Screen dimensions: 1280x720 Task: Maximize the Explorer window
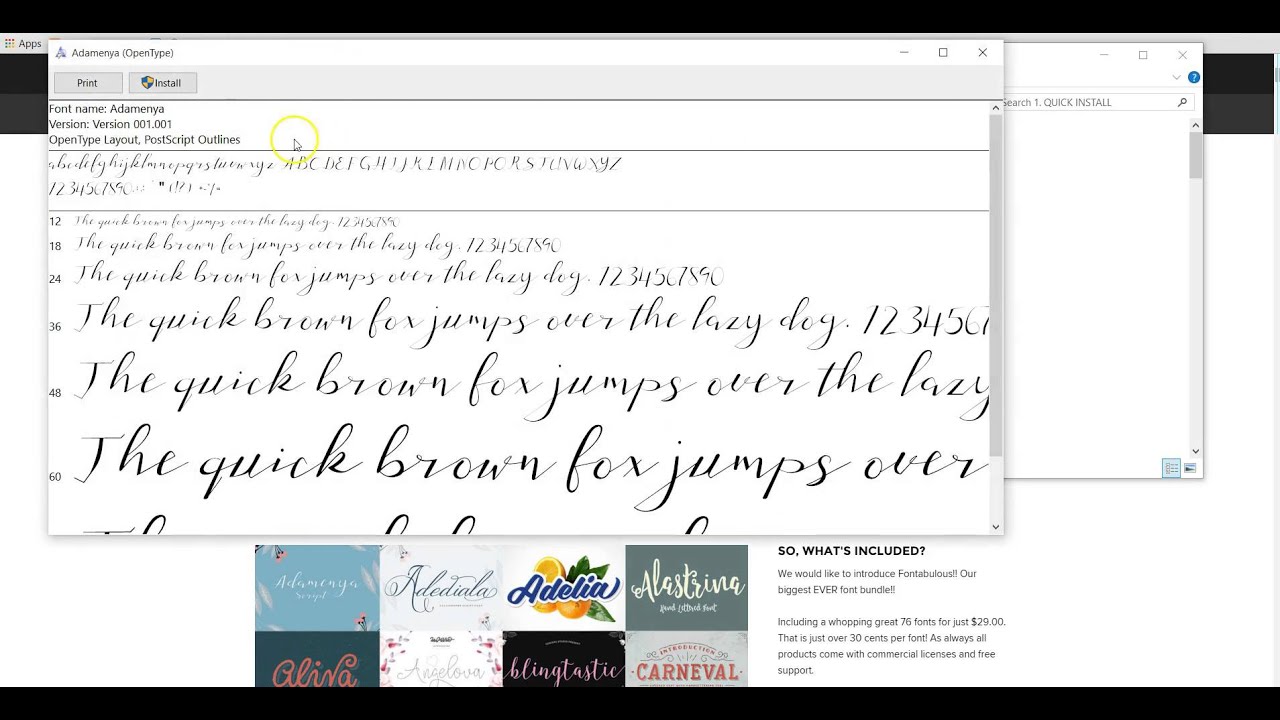pyautogui.click(x=1143, y=55)
